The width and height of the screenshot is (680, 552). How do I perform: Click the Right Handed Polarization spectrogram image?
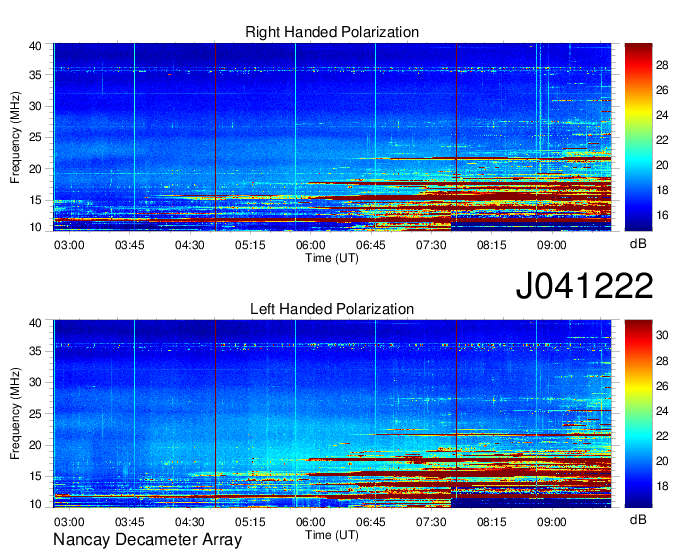point(332,137)
